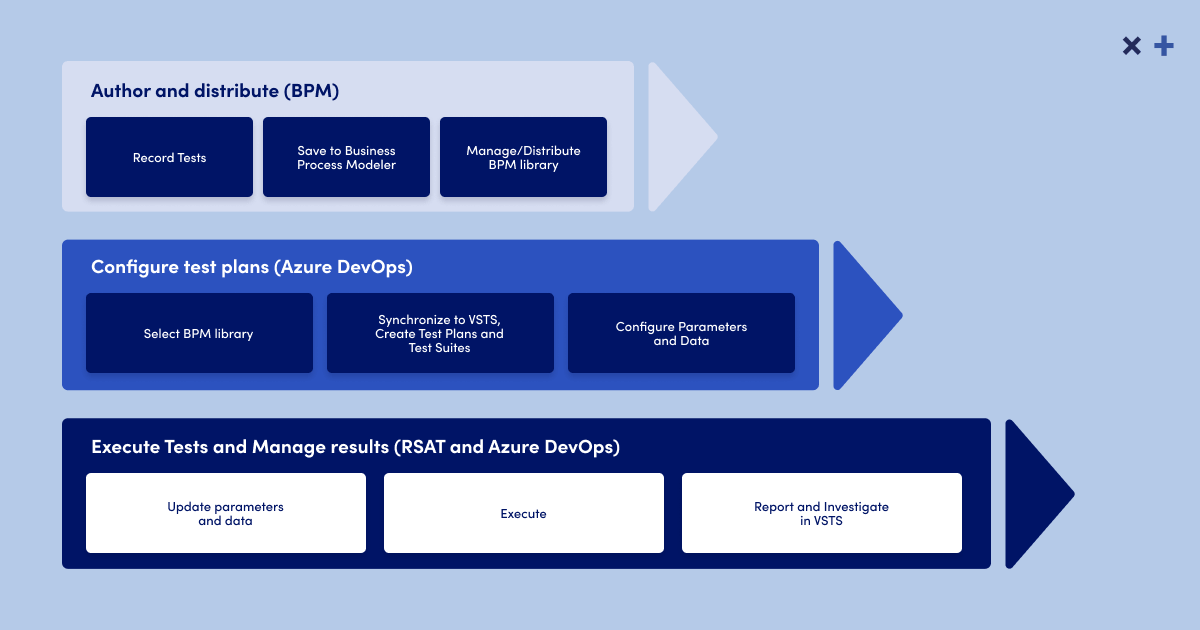Click empty space in the light lavender banner

point(500,88)
